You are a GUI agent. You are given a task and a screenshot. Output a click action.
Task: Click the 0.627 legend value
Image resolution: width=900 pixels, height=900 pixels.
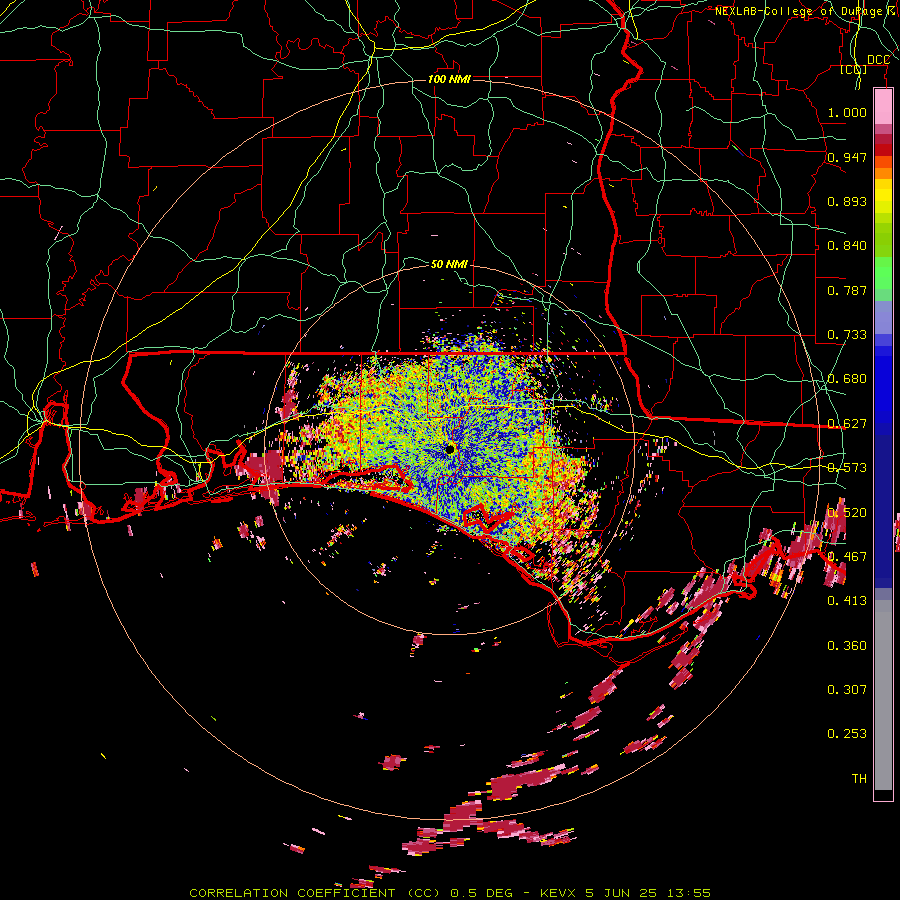(847, 424)
